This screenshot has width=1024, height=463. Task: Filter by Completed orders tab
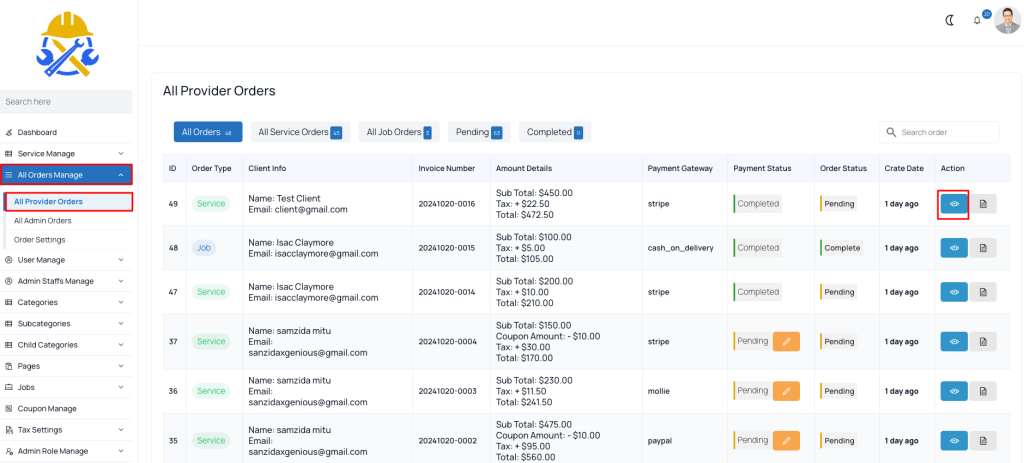[555, 132]
